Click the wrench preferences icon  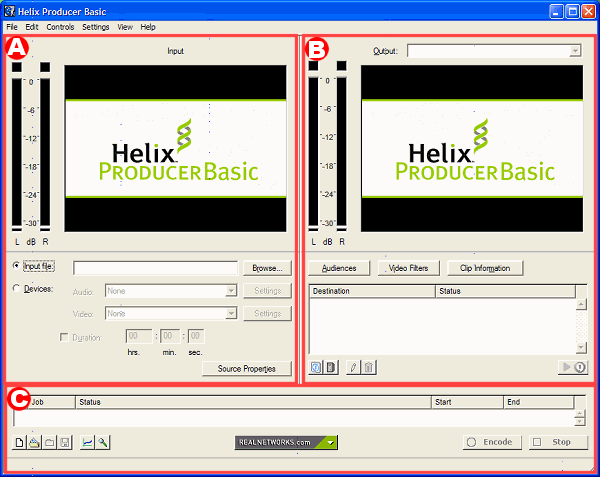[103, 442]
